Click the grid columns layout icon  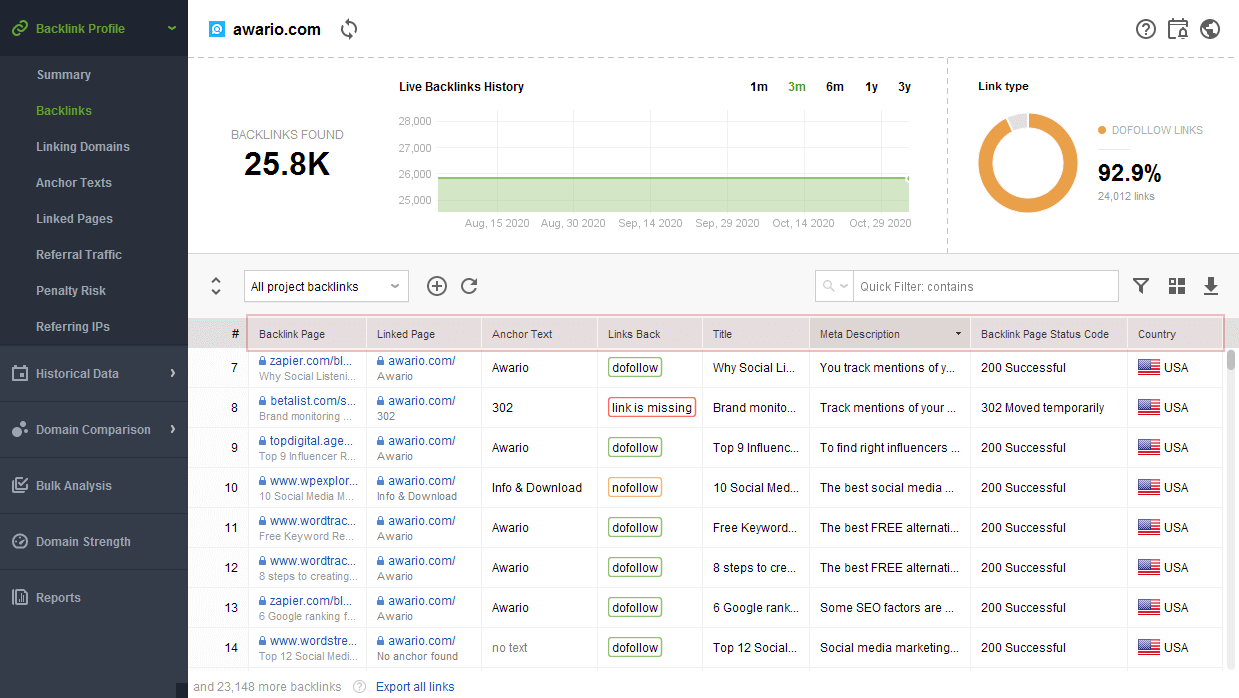click(1177, 286)
